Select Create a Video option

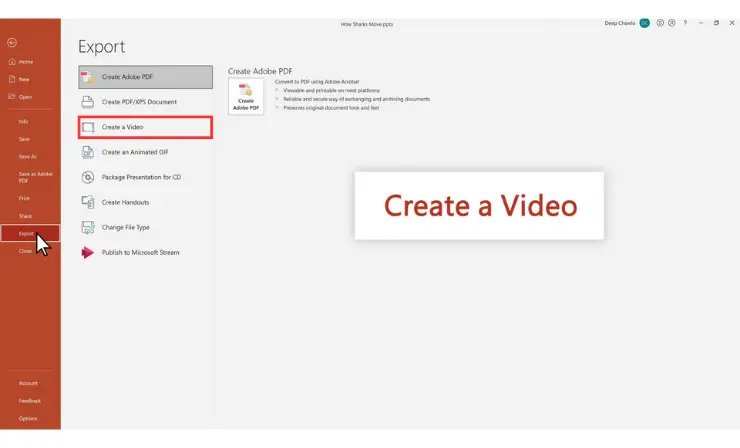pyautogui.click(x=145, y=127)
